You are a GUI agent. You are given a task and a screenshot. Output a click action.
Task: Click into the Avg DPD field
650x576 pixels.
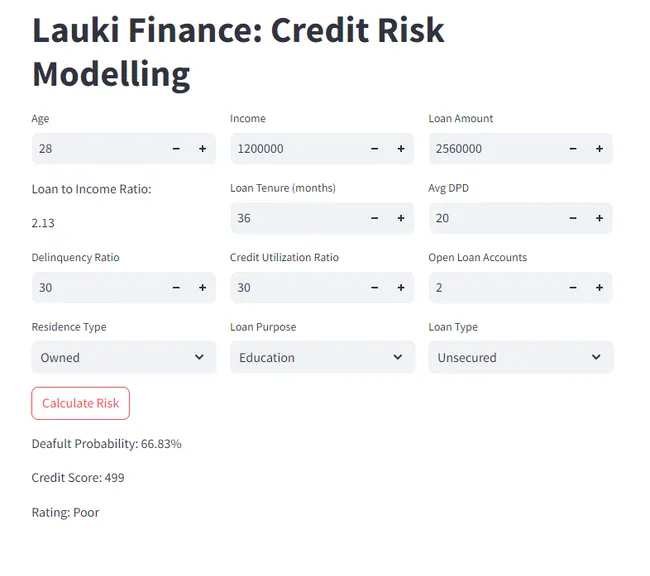493,218
